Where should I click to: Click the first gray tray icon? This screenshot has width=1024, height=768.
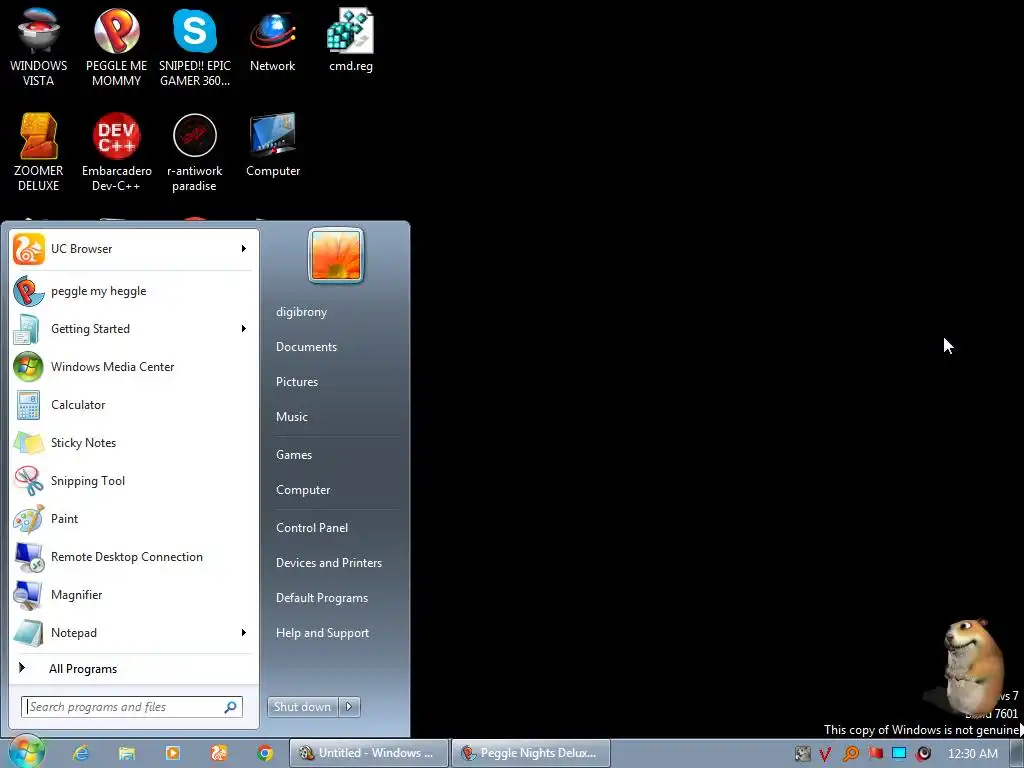pyautogui.click(x=803, y=754)
